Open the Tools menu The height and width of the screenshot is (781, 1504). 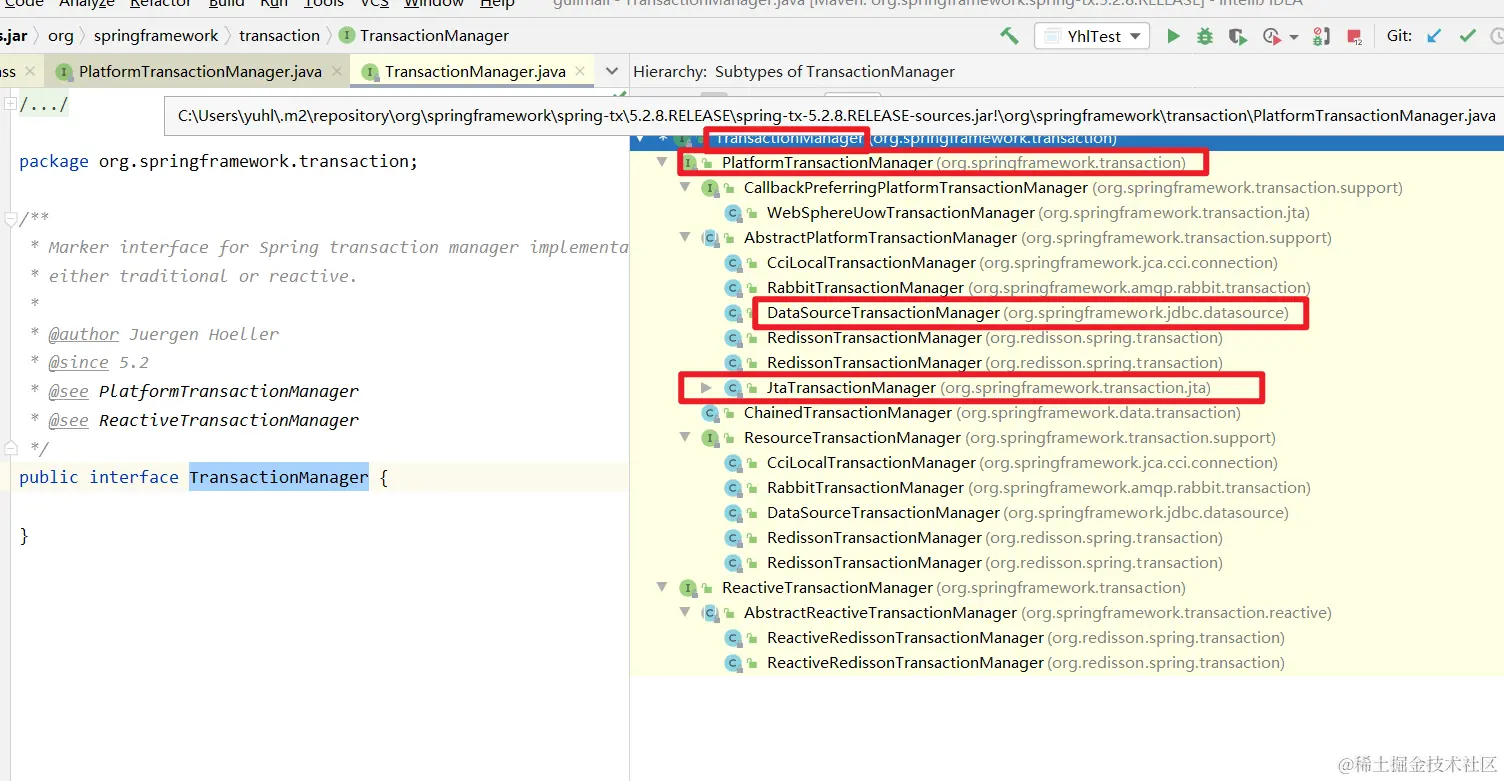coord(324,4)
